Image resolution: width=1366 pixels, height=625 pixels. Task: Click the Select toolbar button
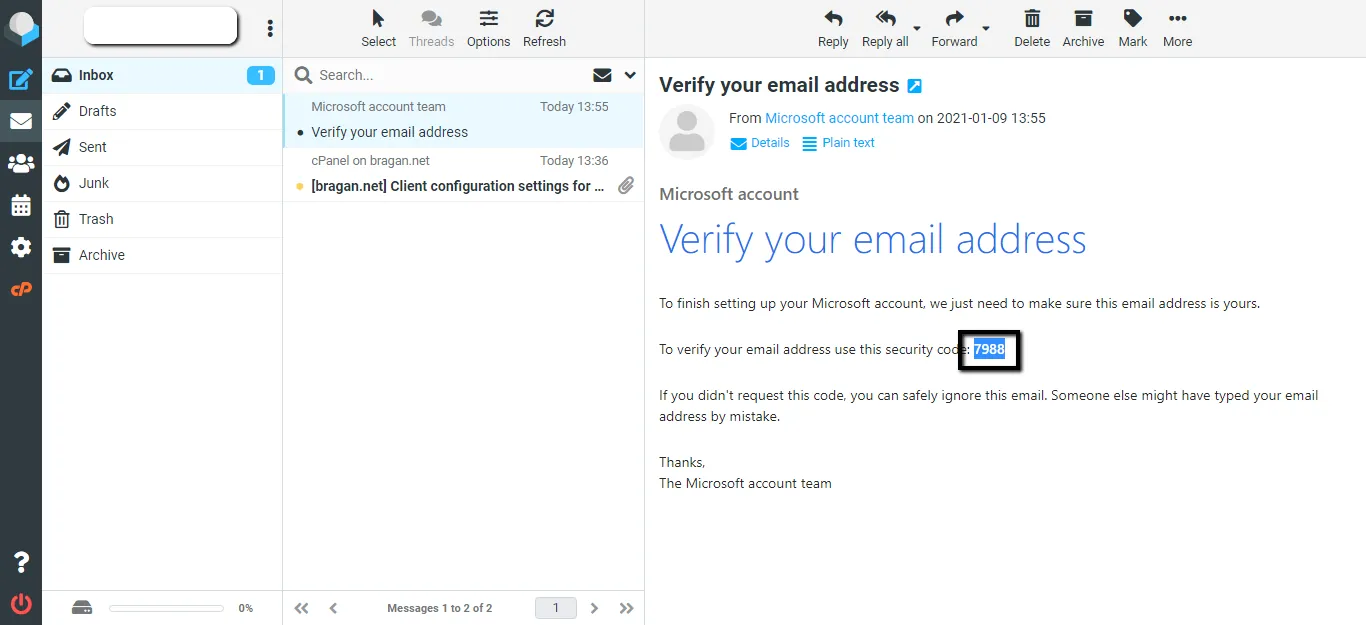[378, 28]
